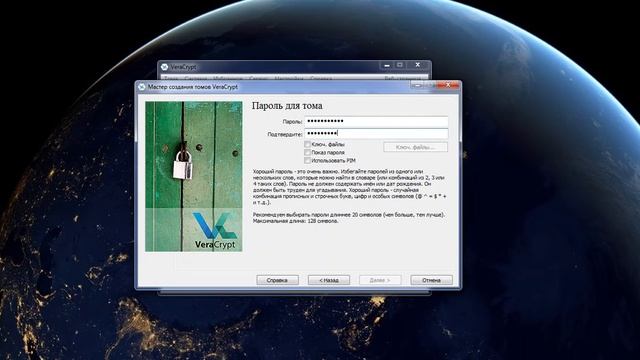Click into the 'Подтвердите' confirmation field
The height and width of the screenshot is (360, 640).
376,133
